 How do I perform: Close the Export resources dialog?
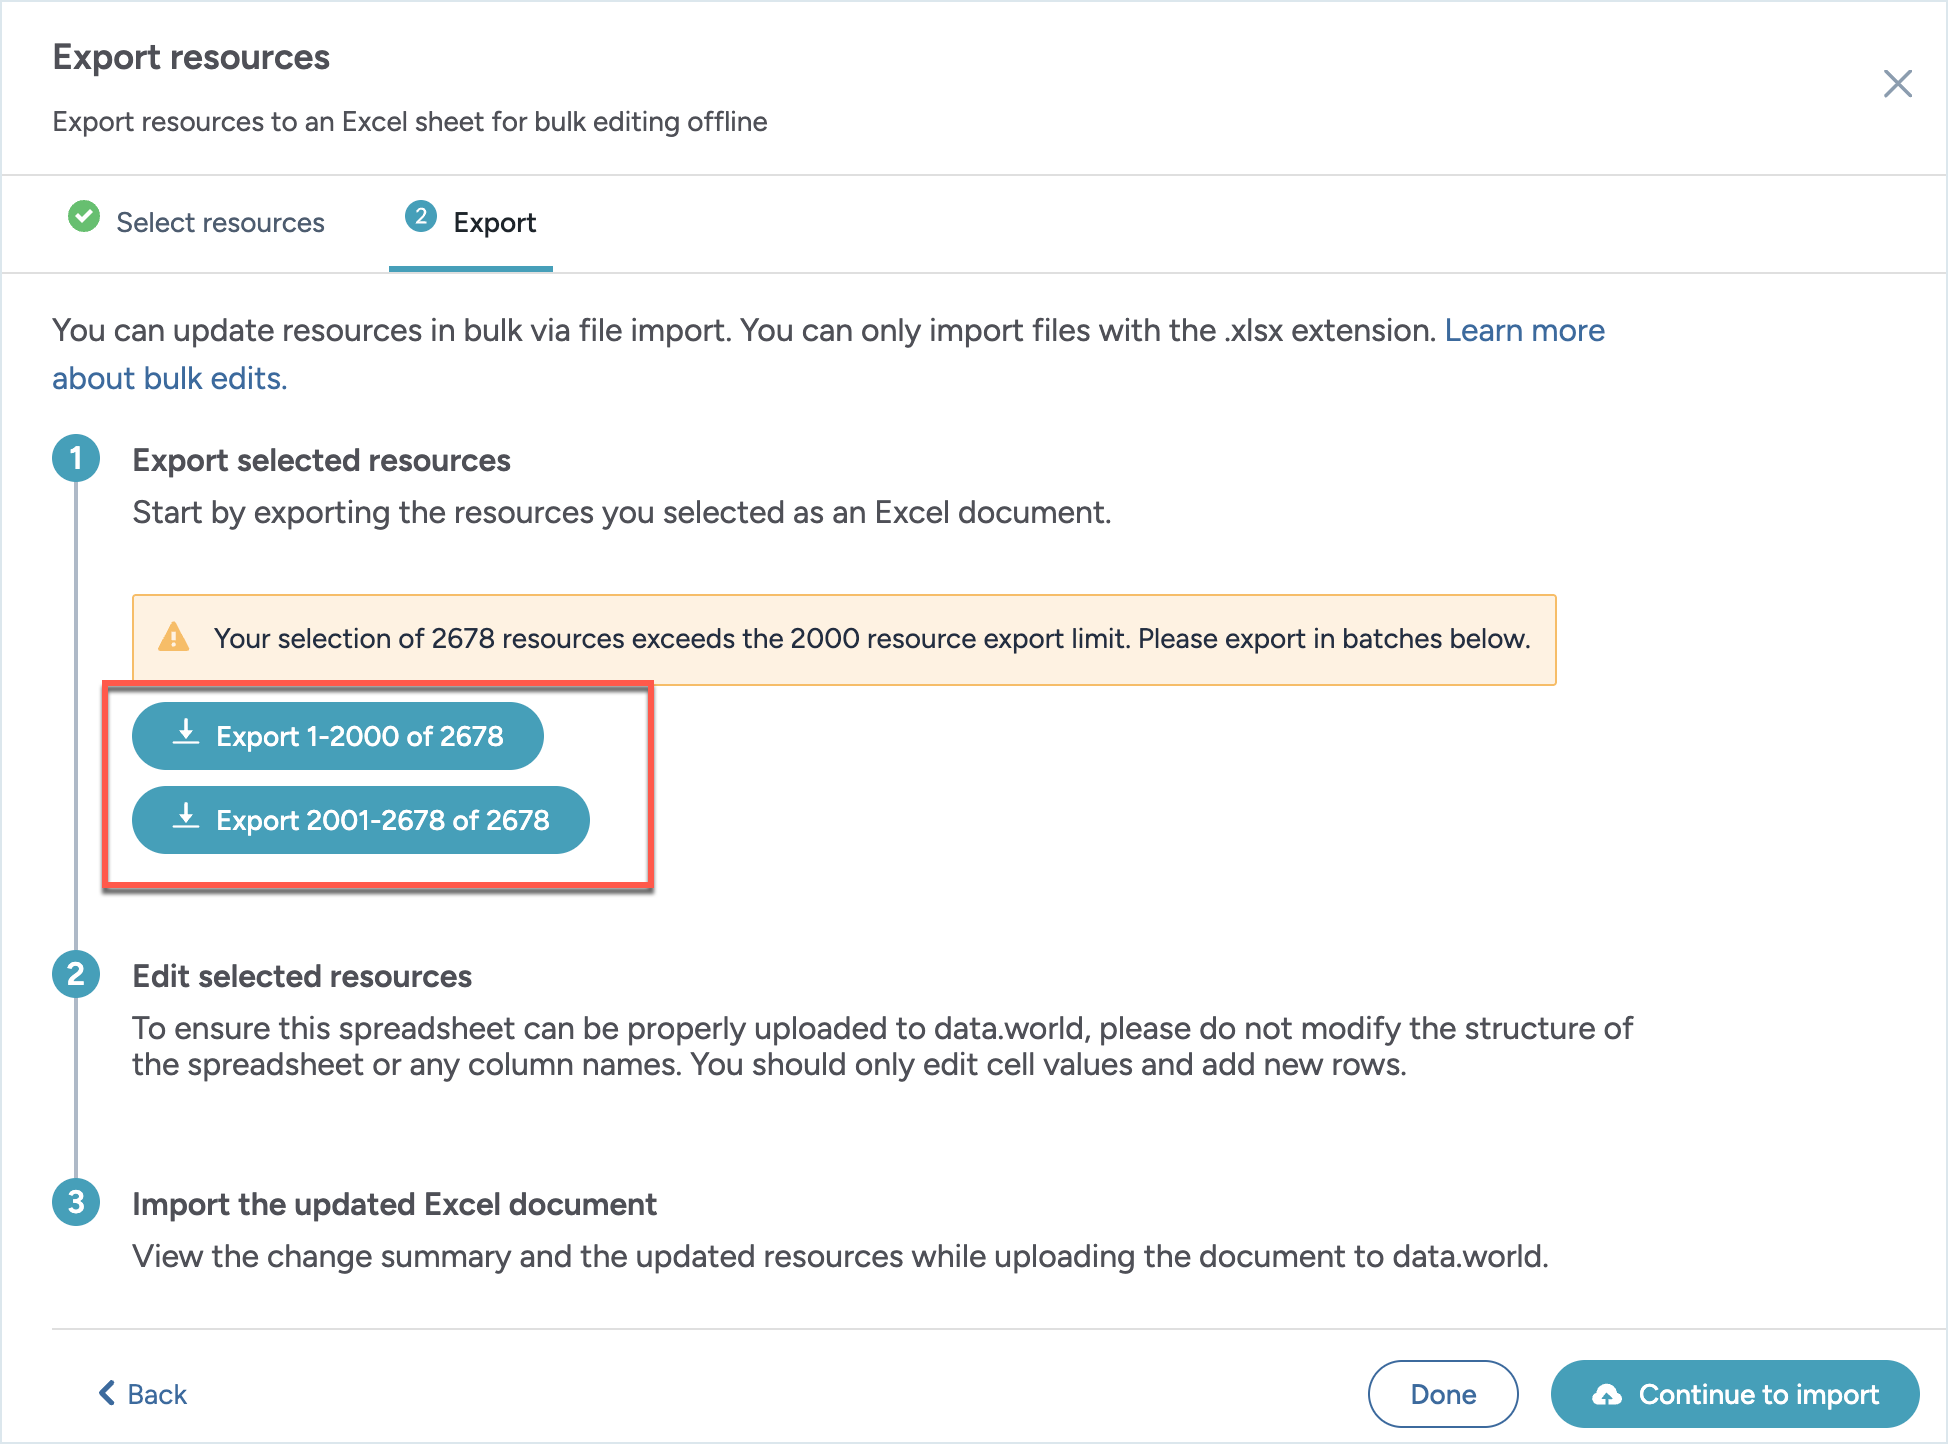click(1897, 84)
